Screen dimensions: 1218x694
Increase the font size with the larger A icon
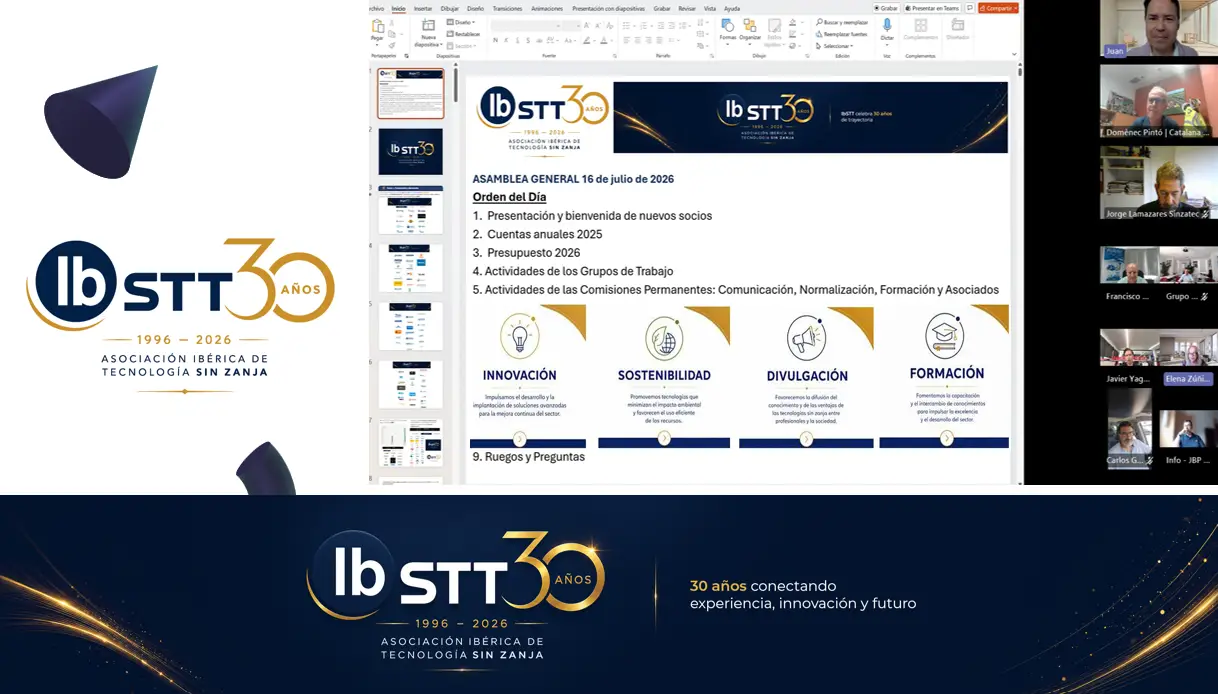pyautogui.click(x=586, y=26)
